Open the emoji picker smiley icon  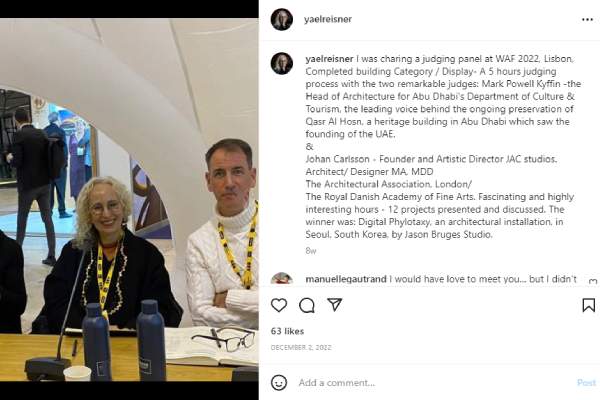279,382
